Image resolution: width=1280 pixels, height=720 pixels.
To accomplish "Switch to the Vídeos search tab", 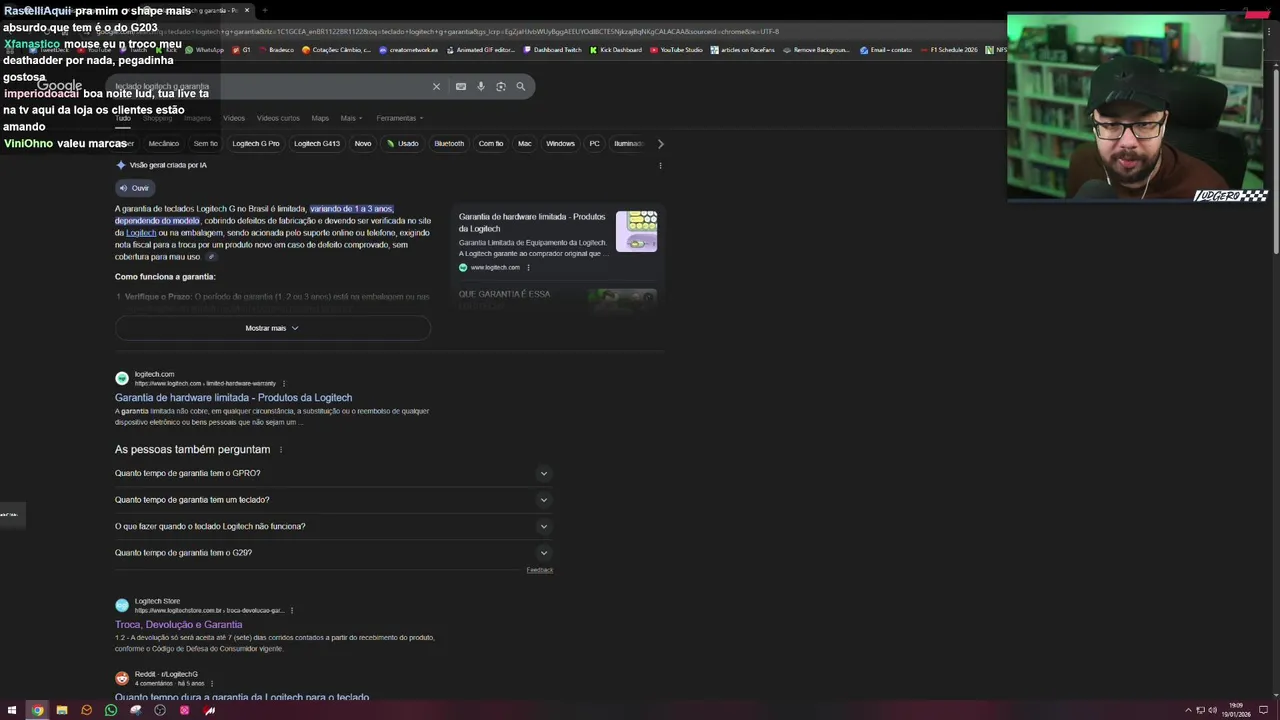I will tap(234, 118).
